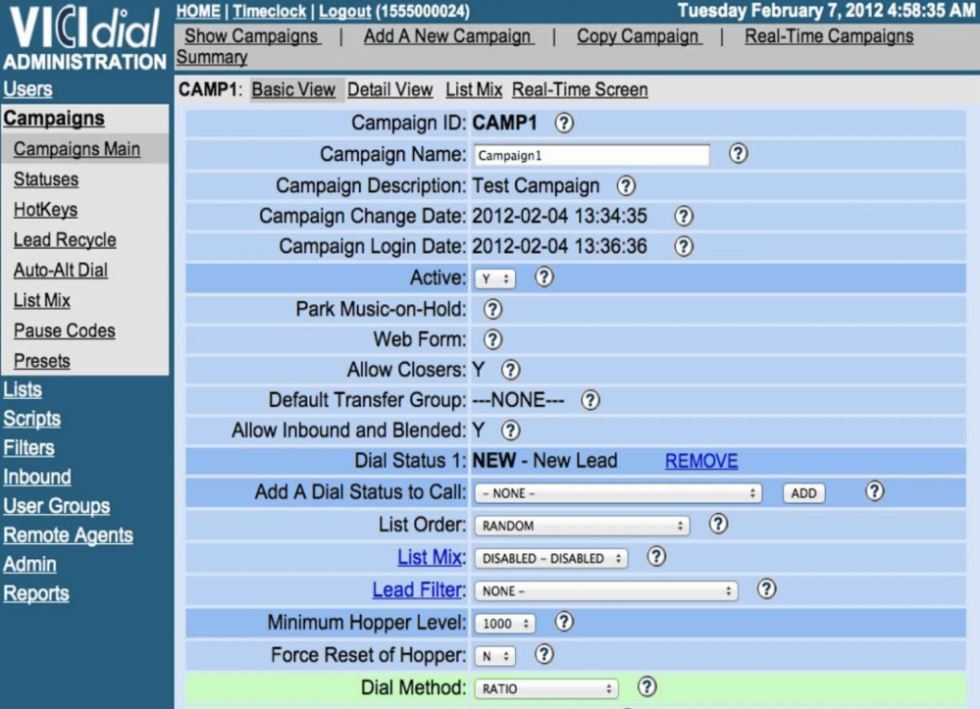Open help for Web Form setting
Image resolution: width=980 pixels, height=709 pixels.
tap(493, 340)
